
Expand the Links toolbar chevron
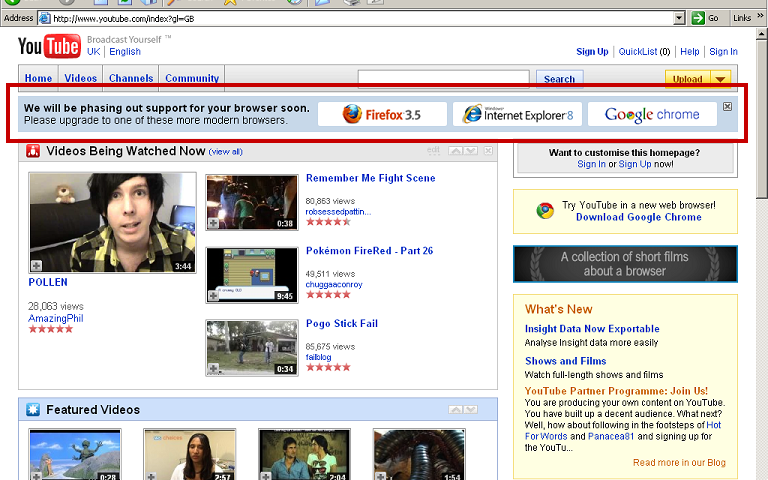[x=760, y=16]
